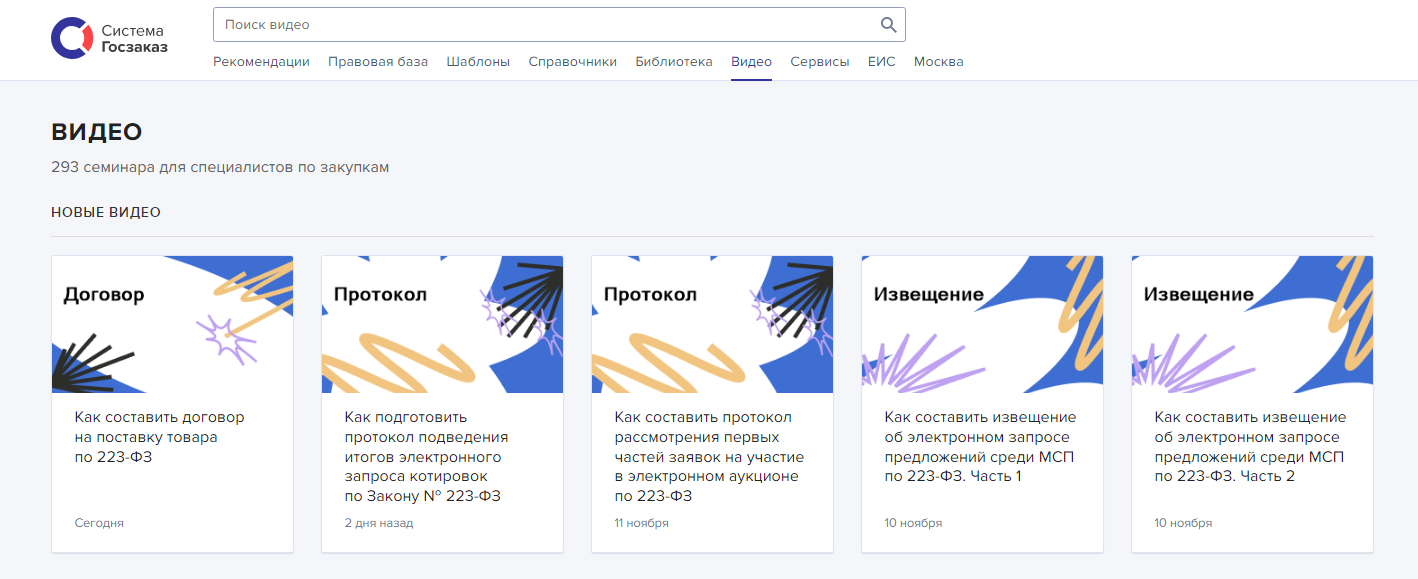Open the Шаблоны menu item
Screen dimensions: 1418x579
click(x=478, y=62)
